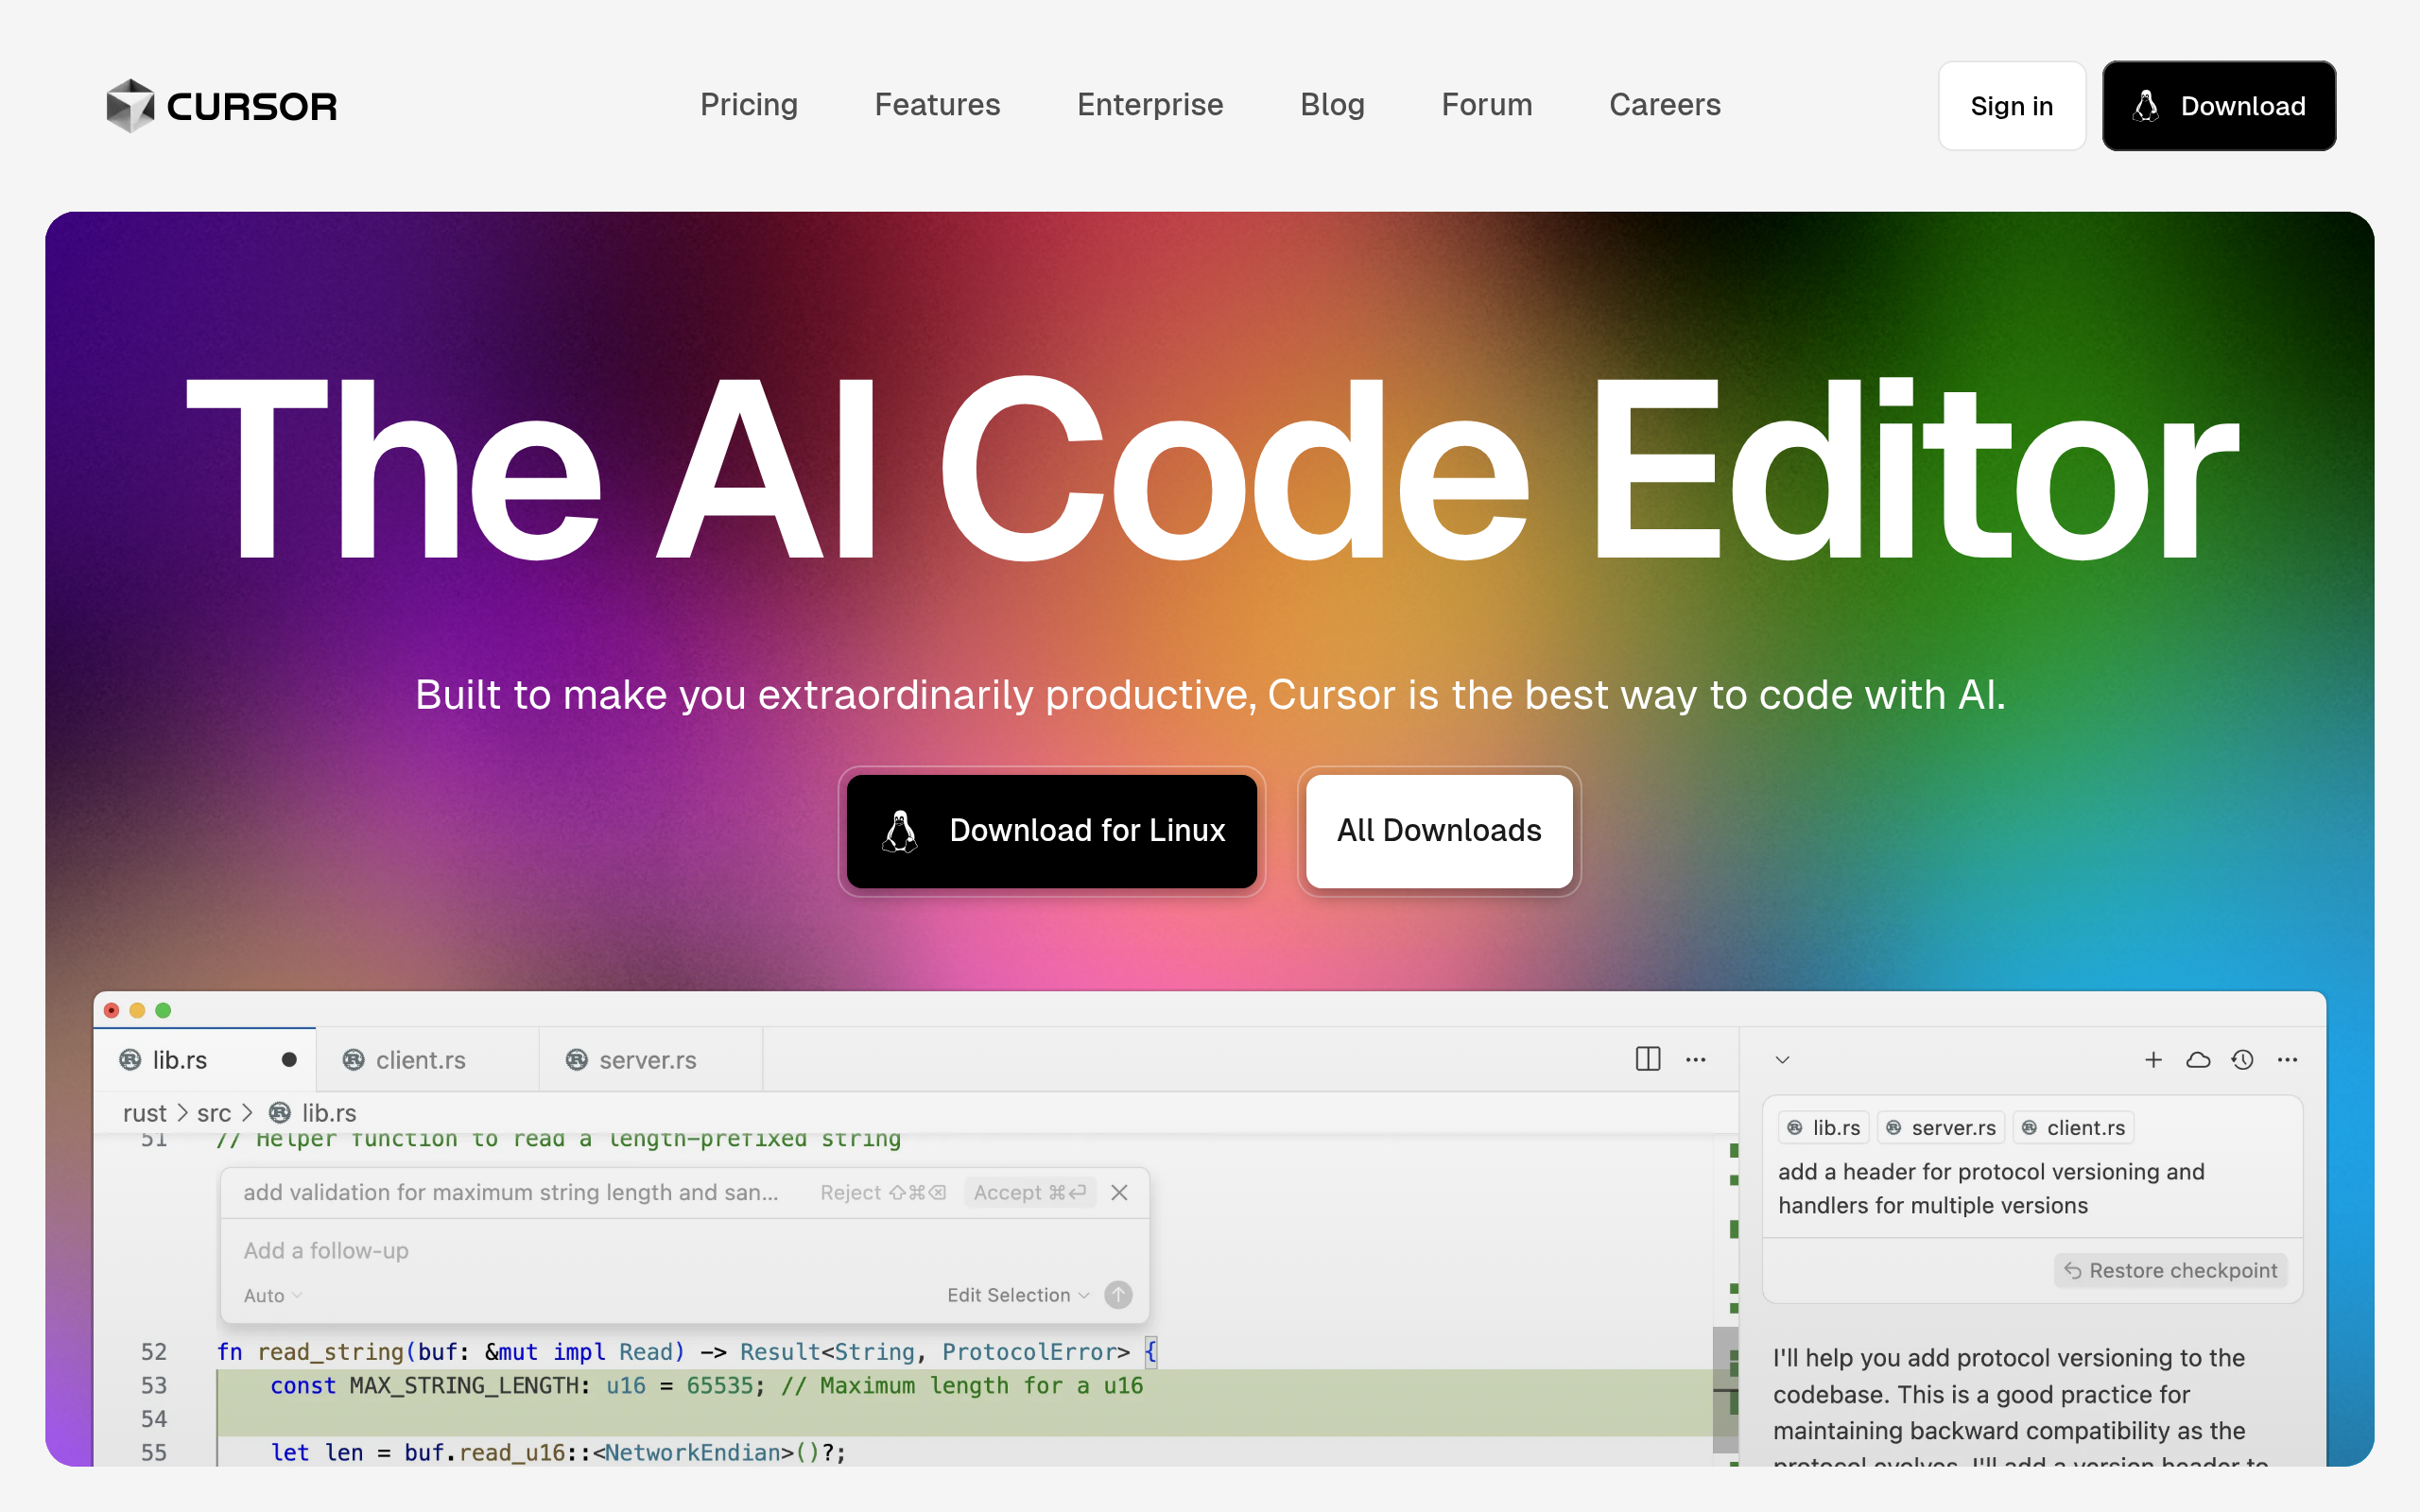The height and width of the screenshot is (1512, 2420).
Task: Click line number 55 in gutter
Action: pyautogui.click(x=154, y=1452)
